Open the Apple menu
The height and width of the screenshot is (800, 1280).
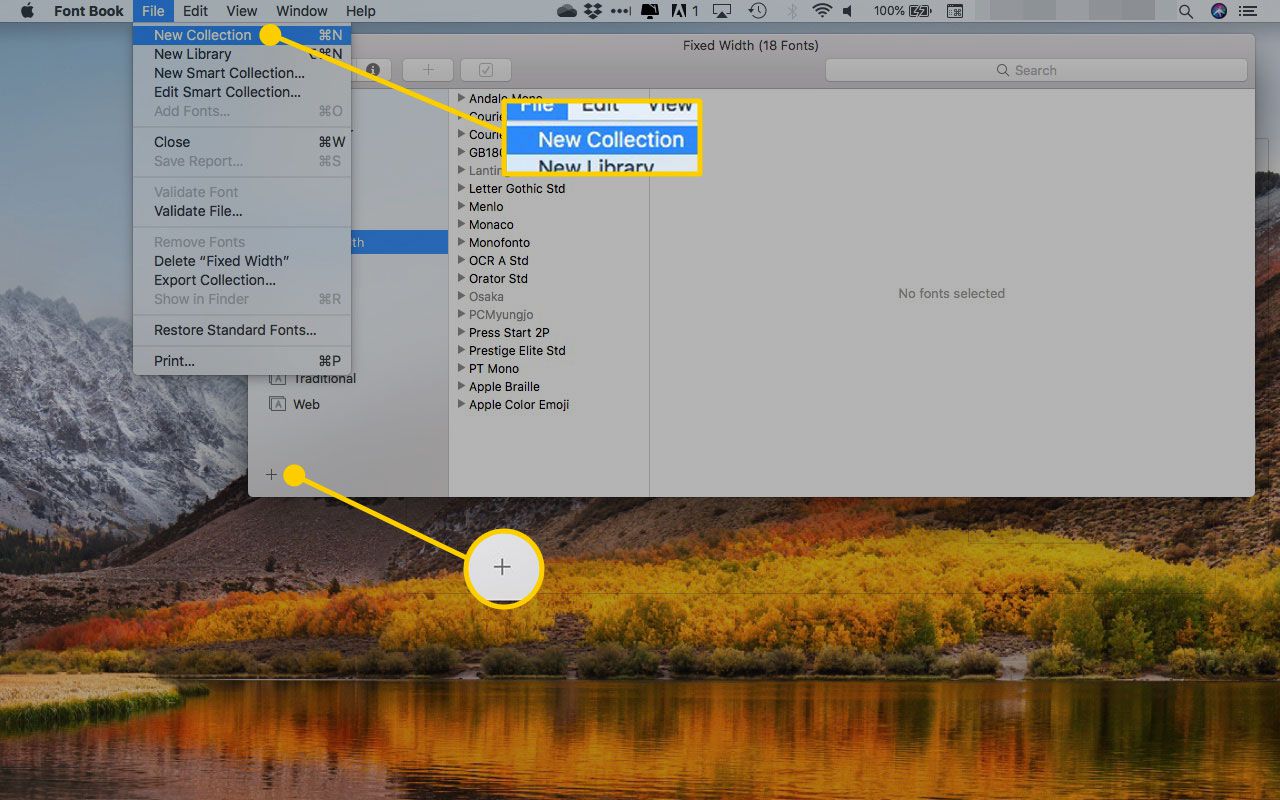point(27,11)
